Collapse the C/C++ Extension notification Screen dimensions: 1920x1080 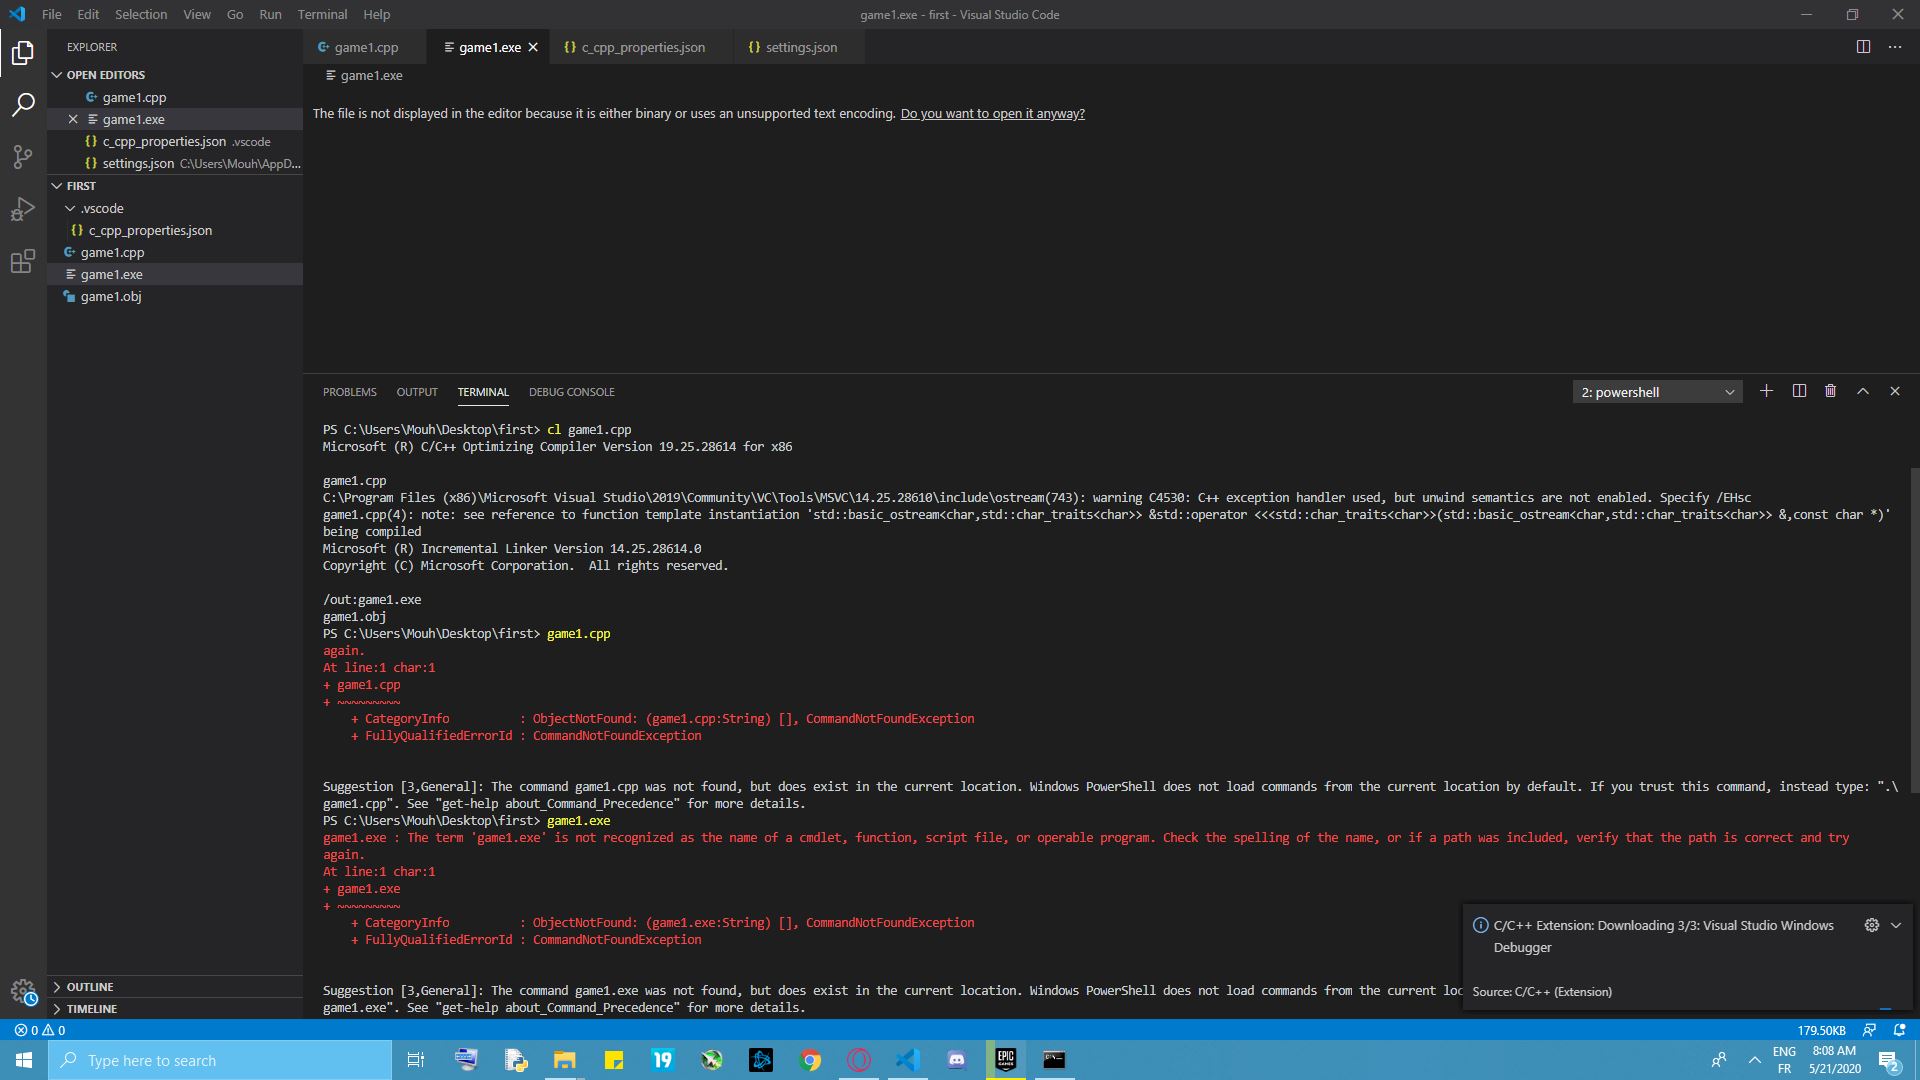1895,925
